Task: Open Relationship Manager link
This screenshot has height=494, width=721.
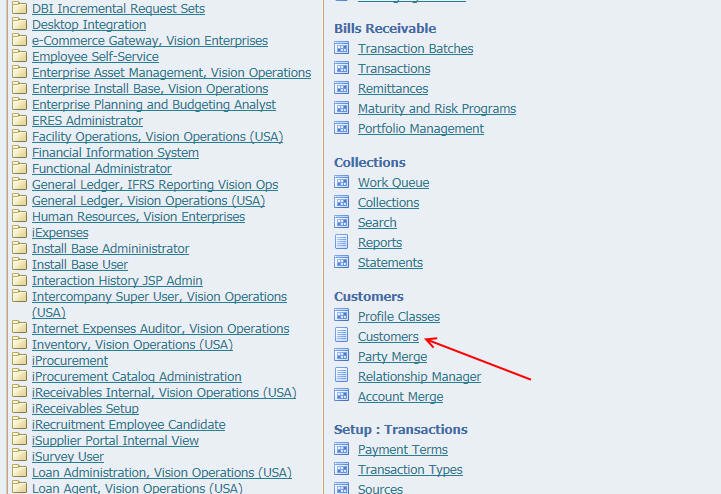Action: (x=419, y=377)
